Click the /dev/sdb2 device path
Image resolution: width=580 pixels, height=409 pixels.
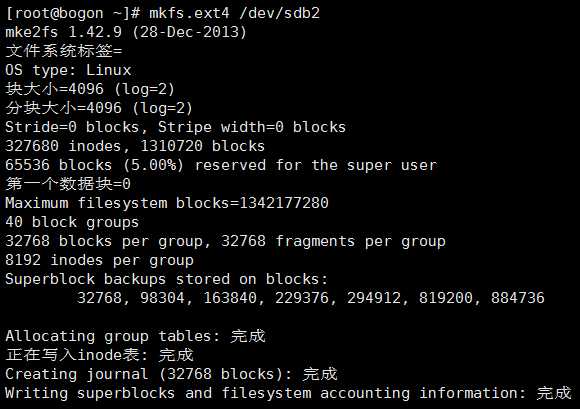[280, 13]
